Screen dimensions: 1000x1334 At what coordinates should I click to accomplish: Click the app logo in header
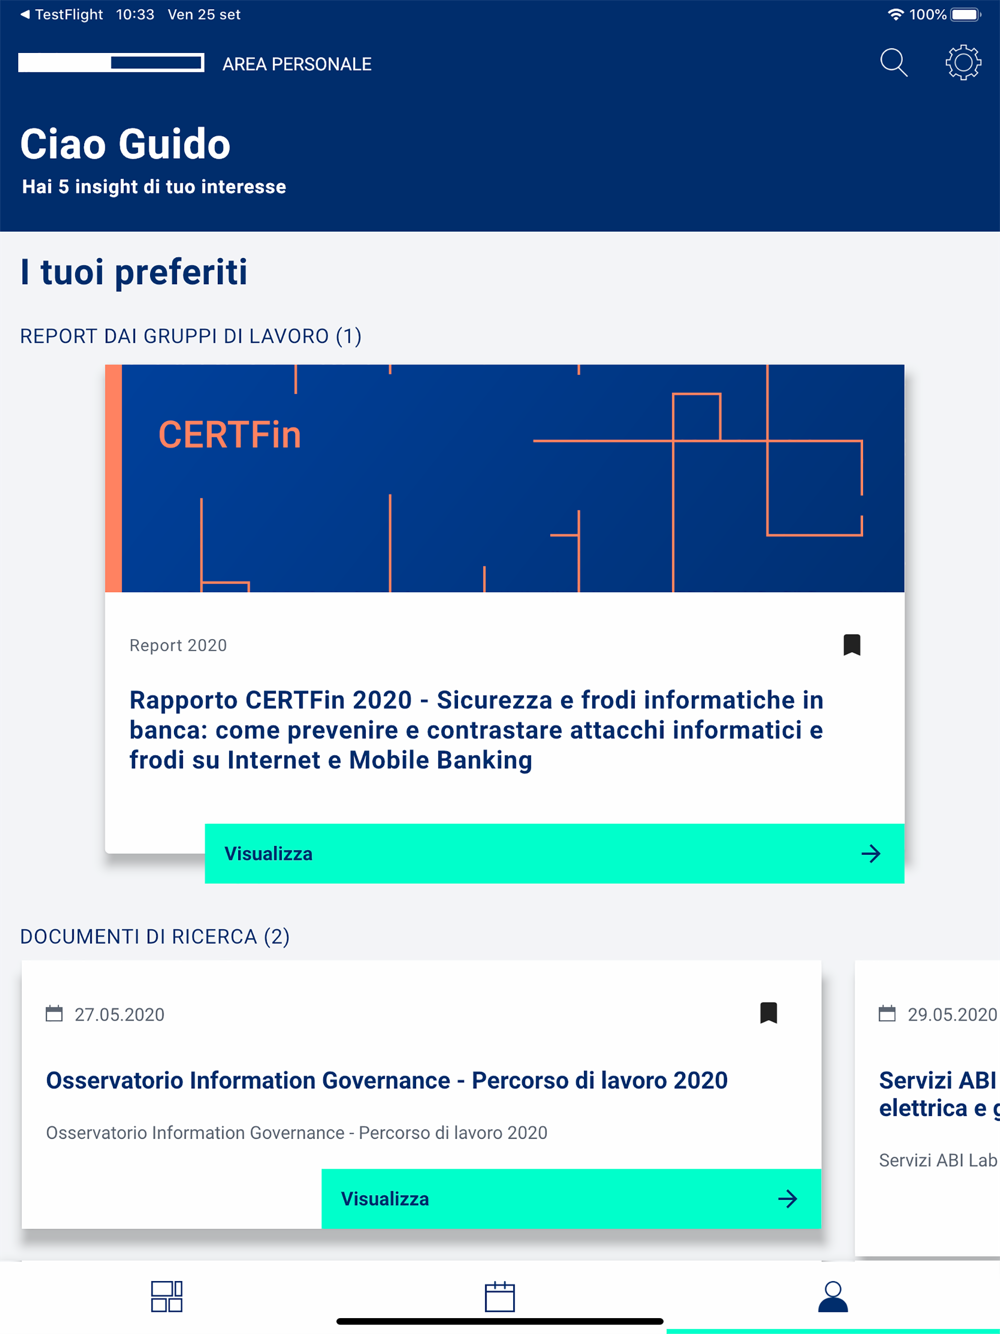pos(112,63)
